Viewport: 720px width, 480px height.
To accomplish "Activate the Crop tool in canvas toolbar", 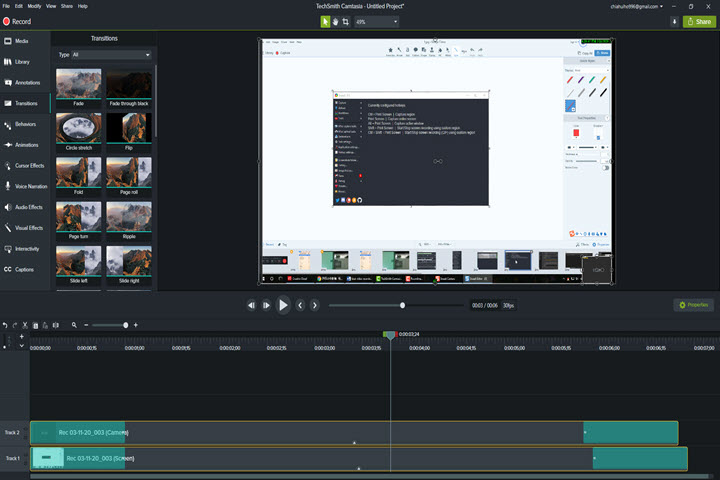I will pyautogui.click(x=345, y=21).
